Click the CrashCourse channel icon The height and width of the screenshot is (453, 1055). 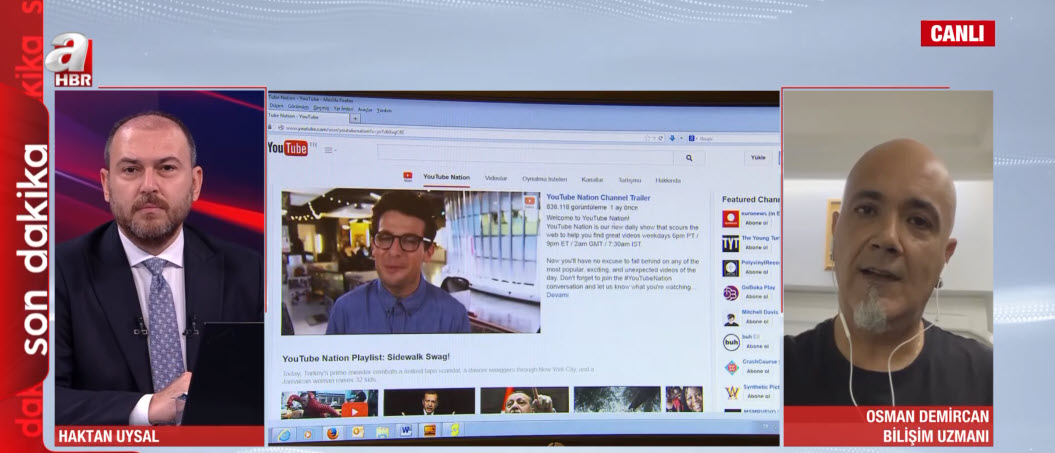click(731, 367)
